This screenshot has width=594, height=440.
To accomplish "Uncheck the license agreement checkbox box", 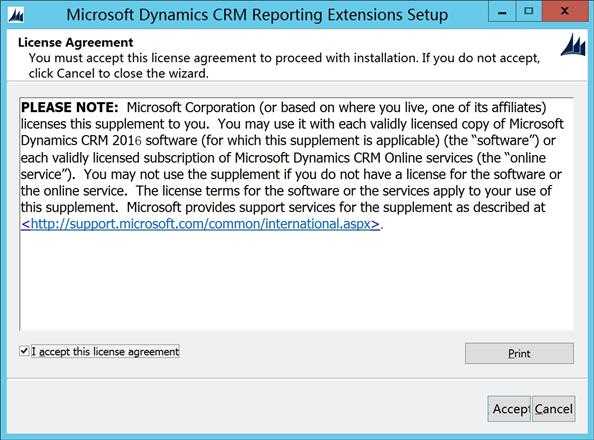I will pyautogui.click(x=24, y=351).
